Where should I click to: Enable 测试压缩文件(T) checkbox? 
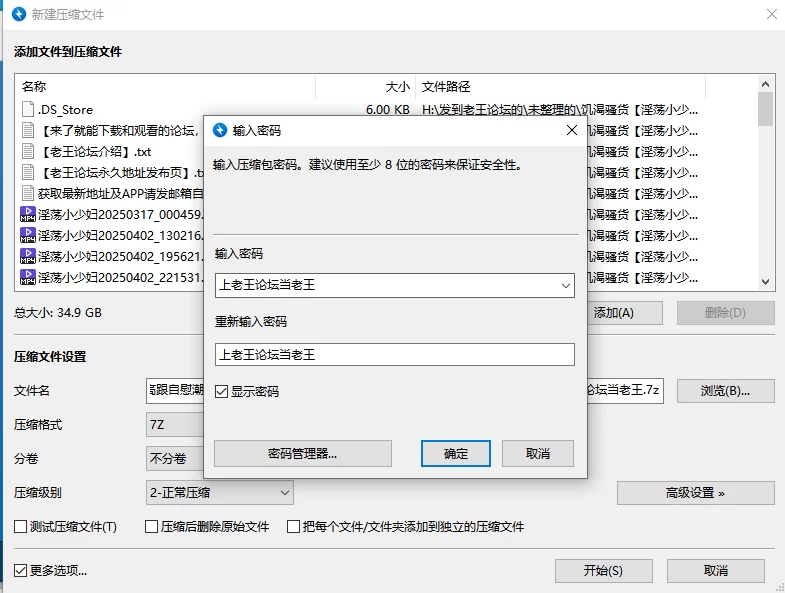(21, 526)
